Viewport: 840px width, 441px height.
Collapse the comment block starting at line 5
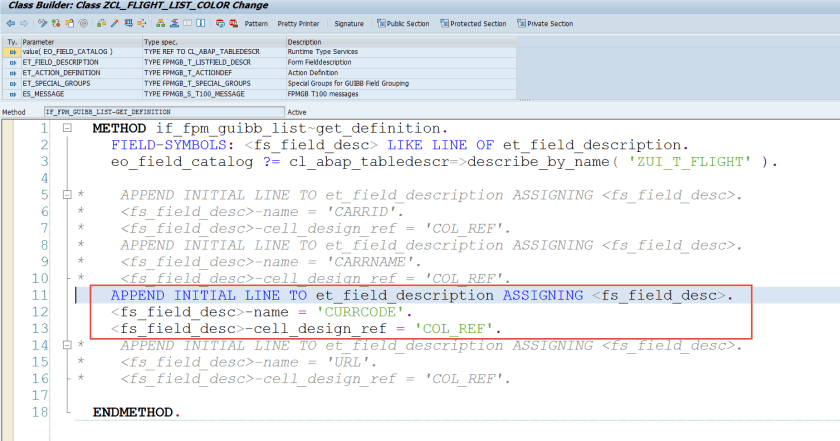click(67, 195)
